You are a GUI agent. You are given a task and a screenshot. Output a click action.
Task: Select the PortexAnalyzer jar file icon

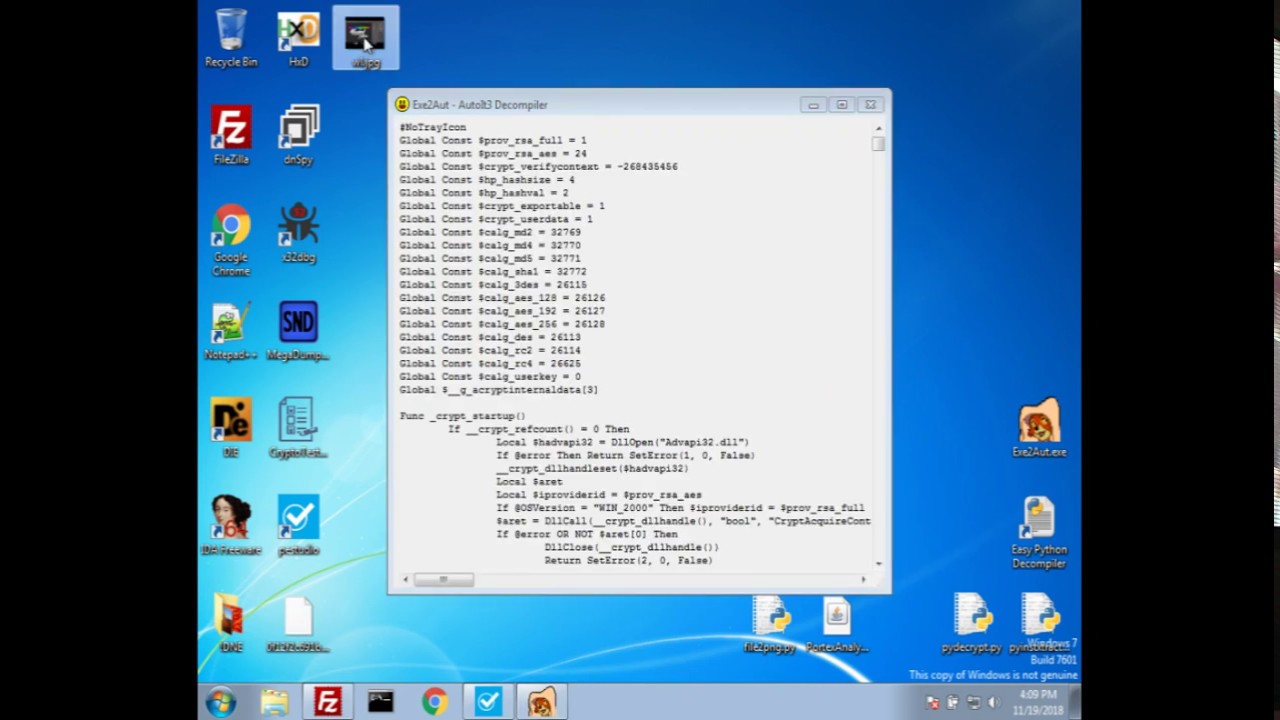pyautogui.click(x=837, y=624)
